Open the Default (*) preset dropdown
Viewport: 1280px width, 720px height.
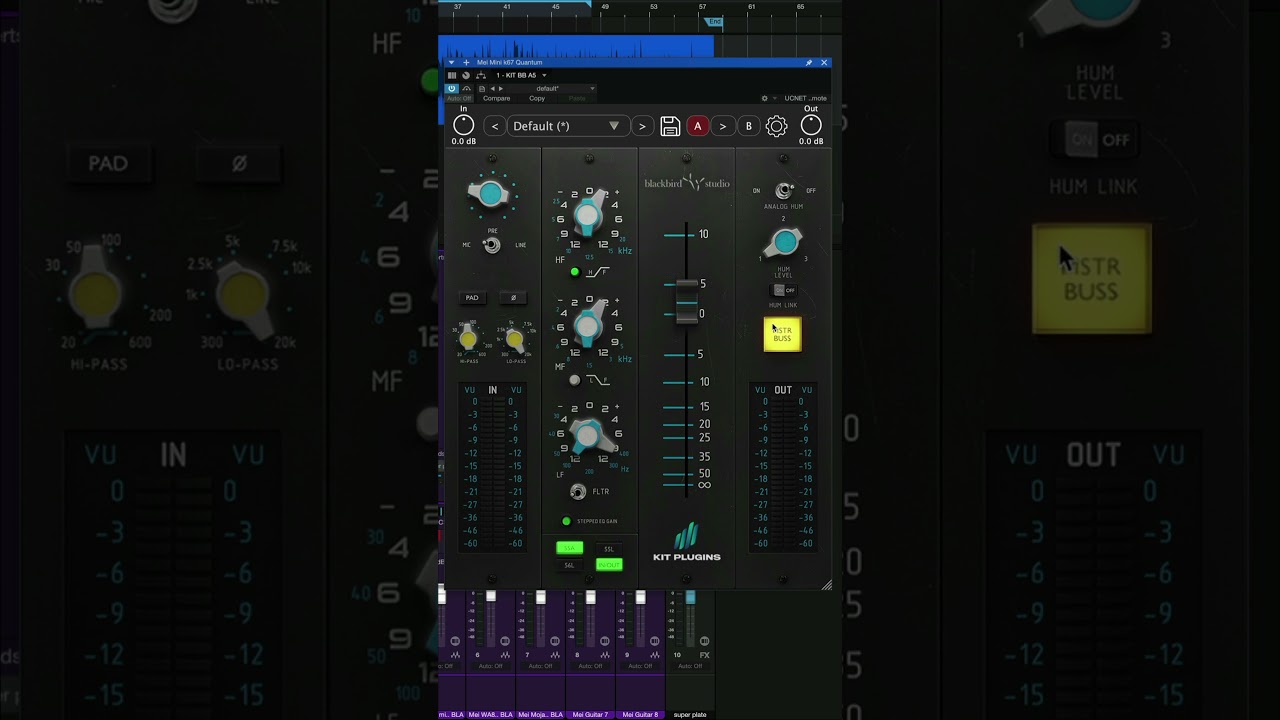coord(568,126)
